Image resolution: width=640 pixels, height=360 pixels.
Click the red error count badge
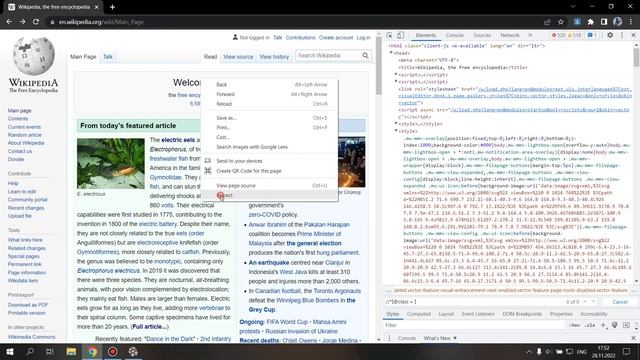click(x=558, y=36)
